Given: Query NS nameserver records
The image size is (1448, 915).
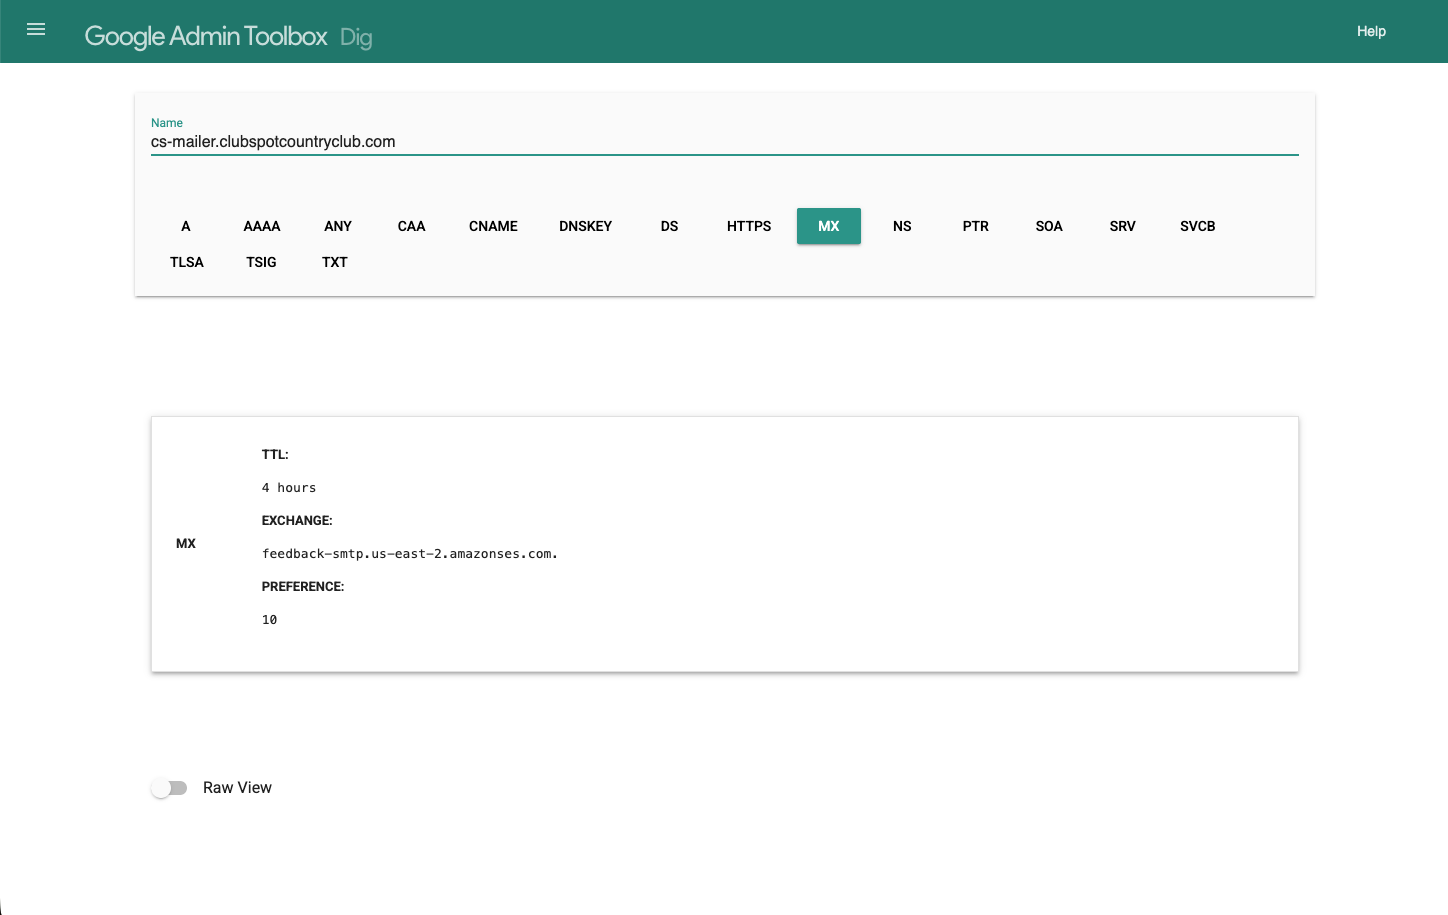Looking at the screenshot, I should click(902, 226).
